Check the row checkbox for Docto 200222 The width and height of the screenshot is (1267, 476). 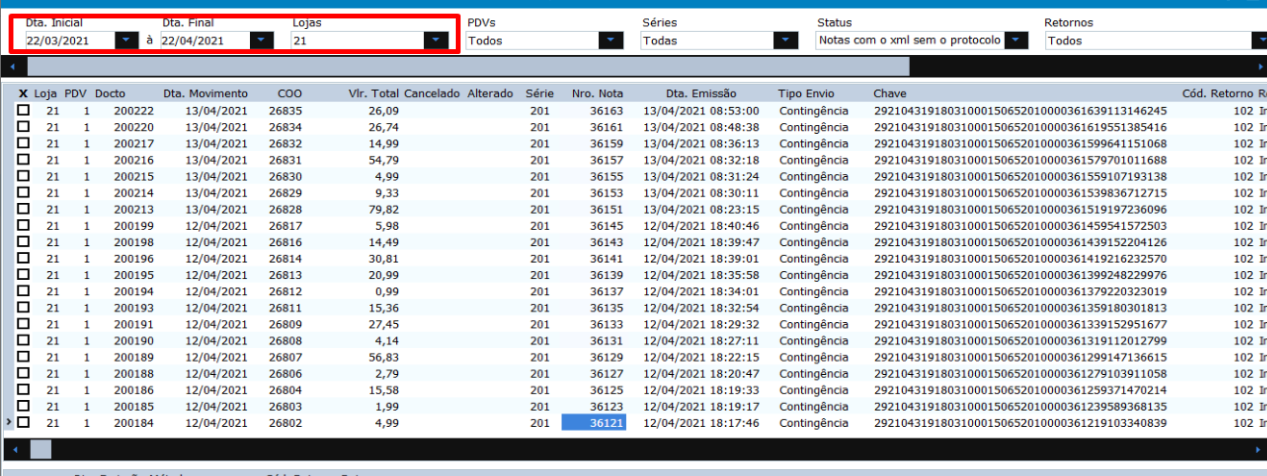23,111
